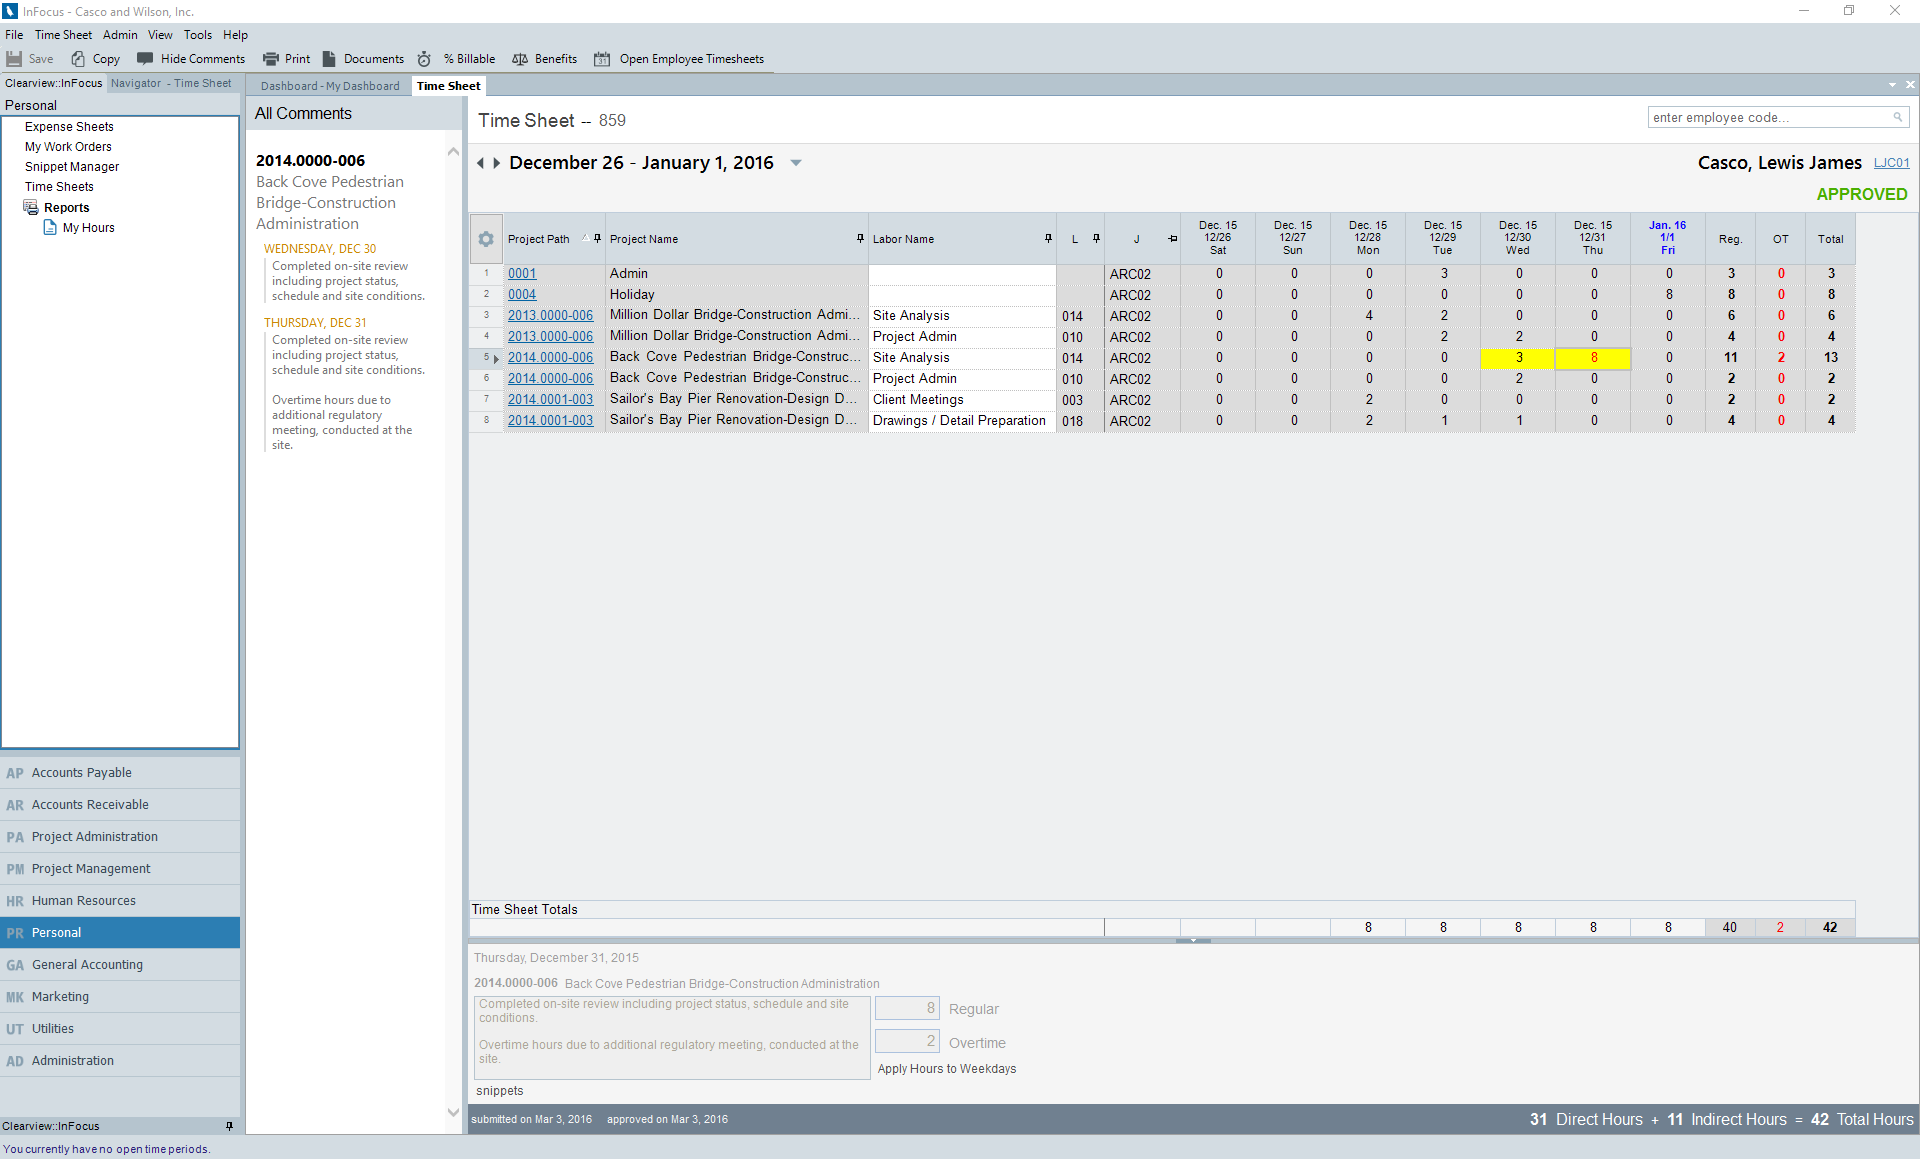Click the % Billable stopwatch icon
This screenshot has height=1159, width=1920.
[x=424, y=59]
